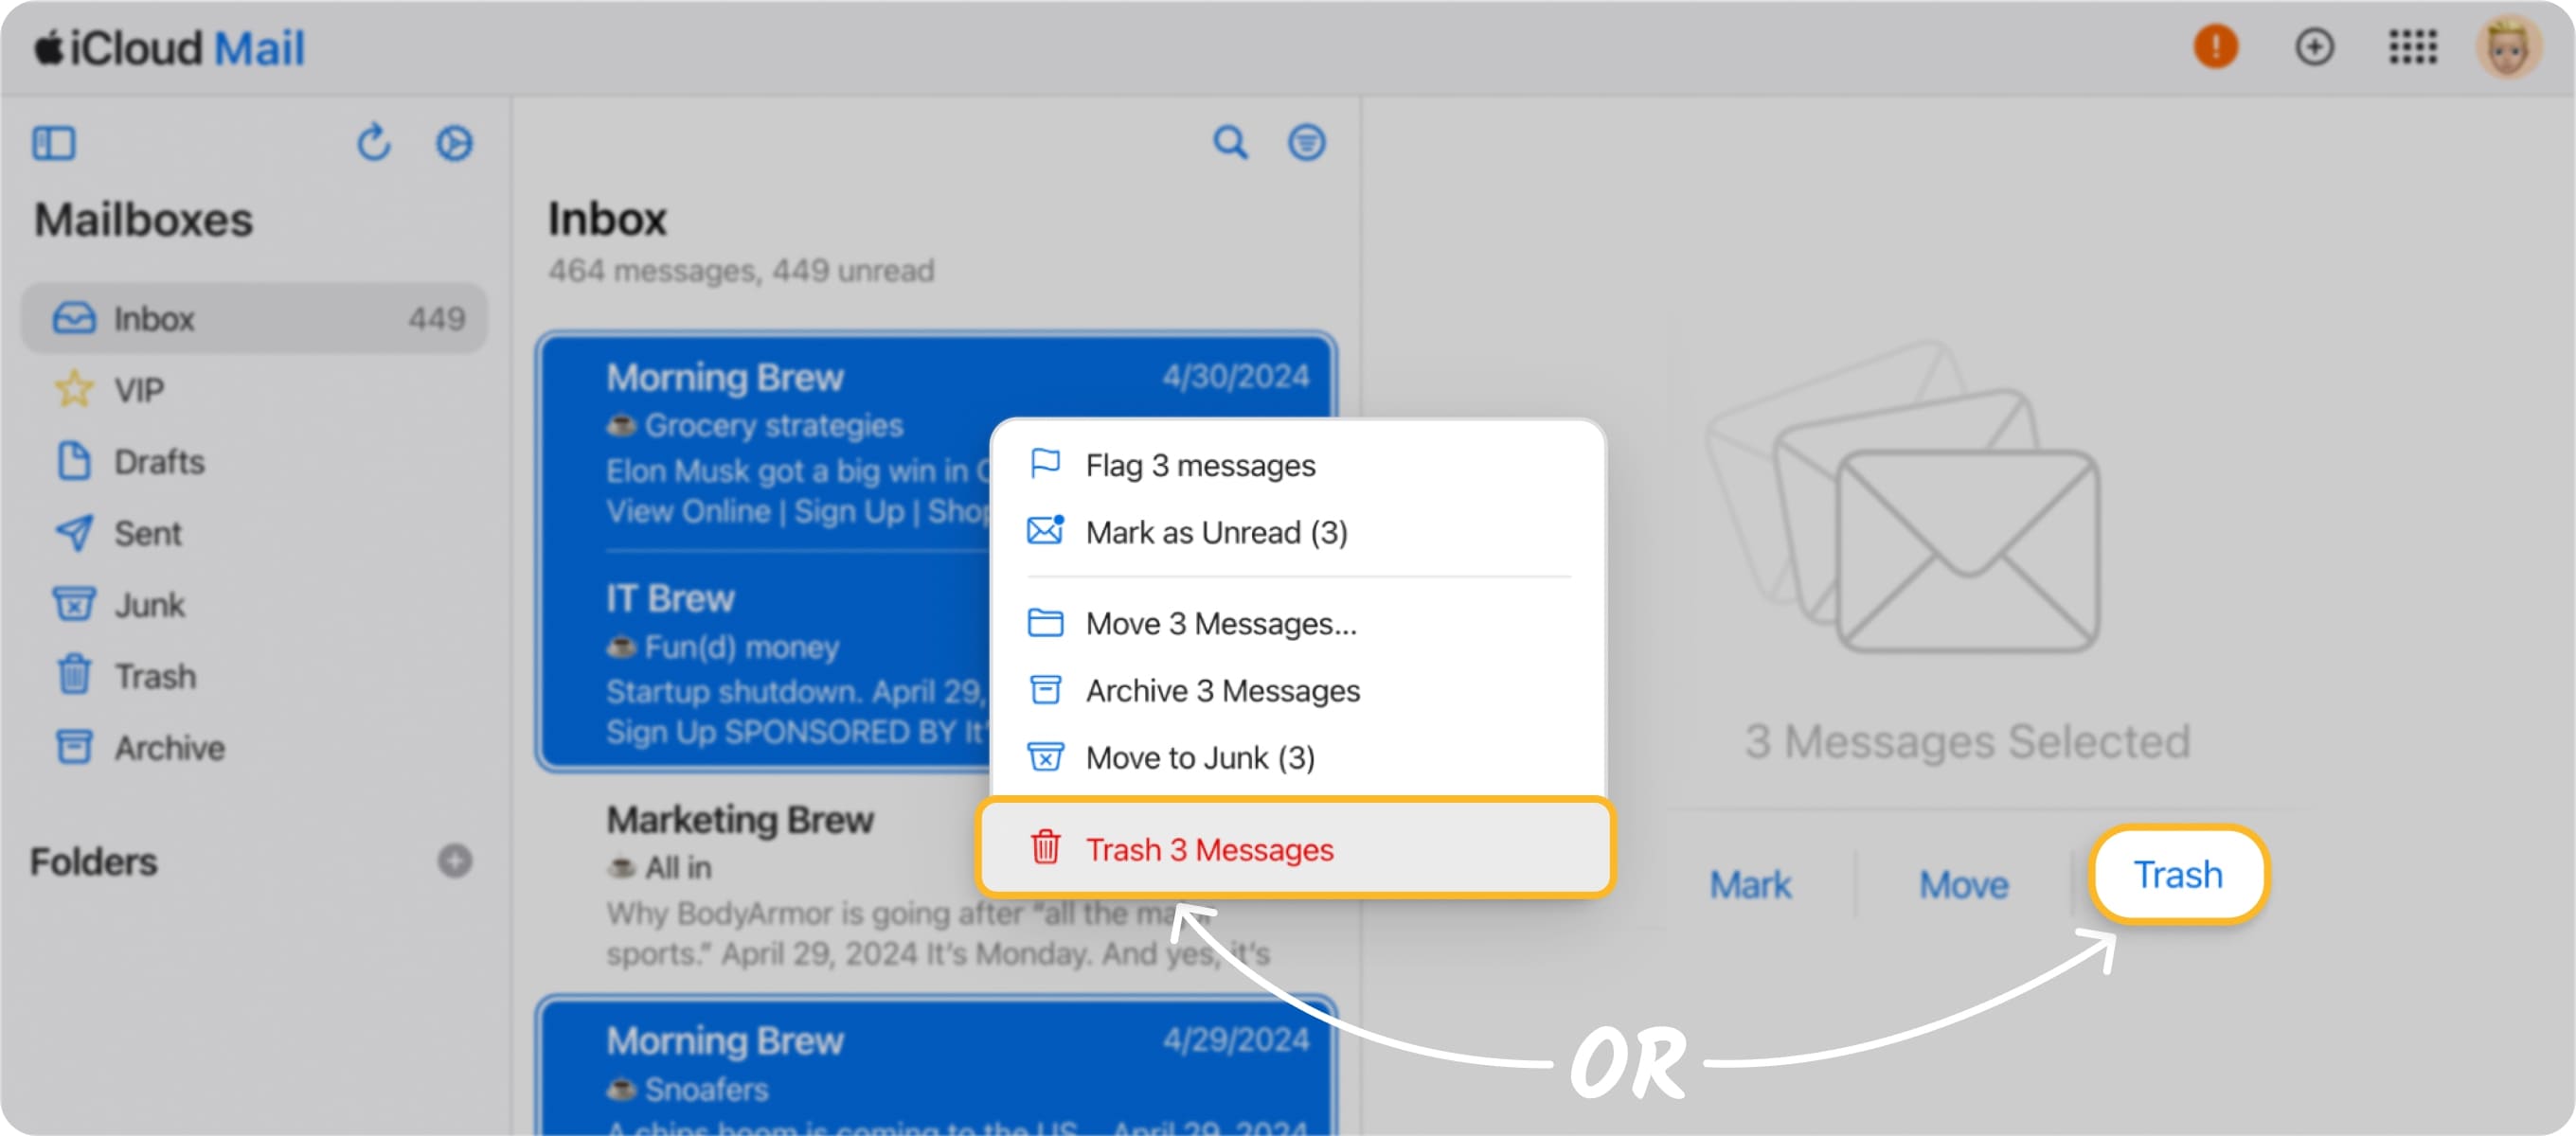Open the Sent mailbox label
Viewport: 2576px width, 1136px height.
click(147, 533)
